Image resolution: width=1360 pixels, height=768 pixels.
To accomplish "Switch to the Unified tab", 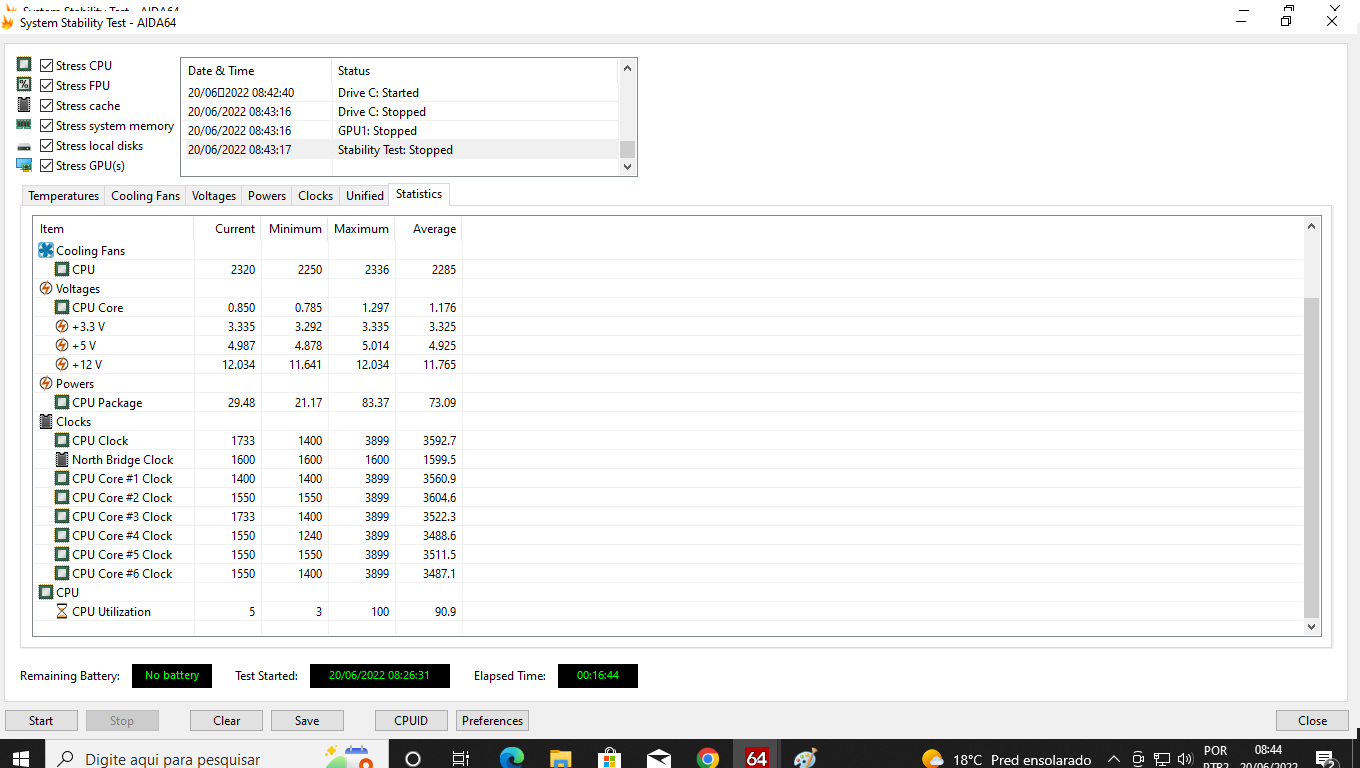I will click(x=365, y=196).
